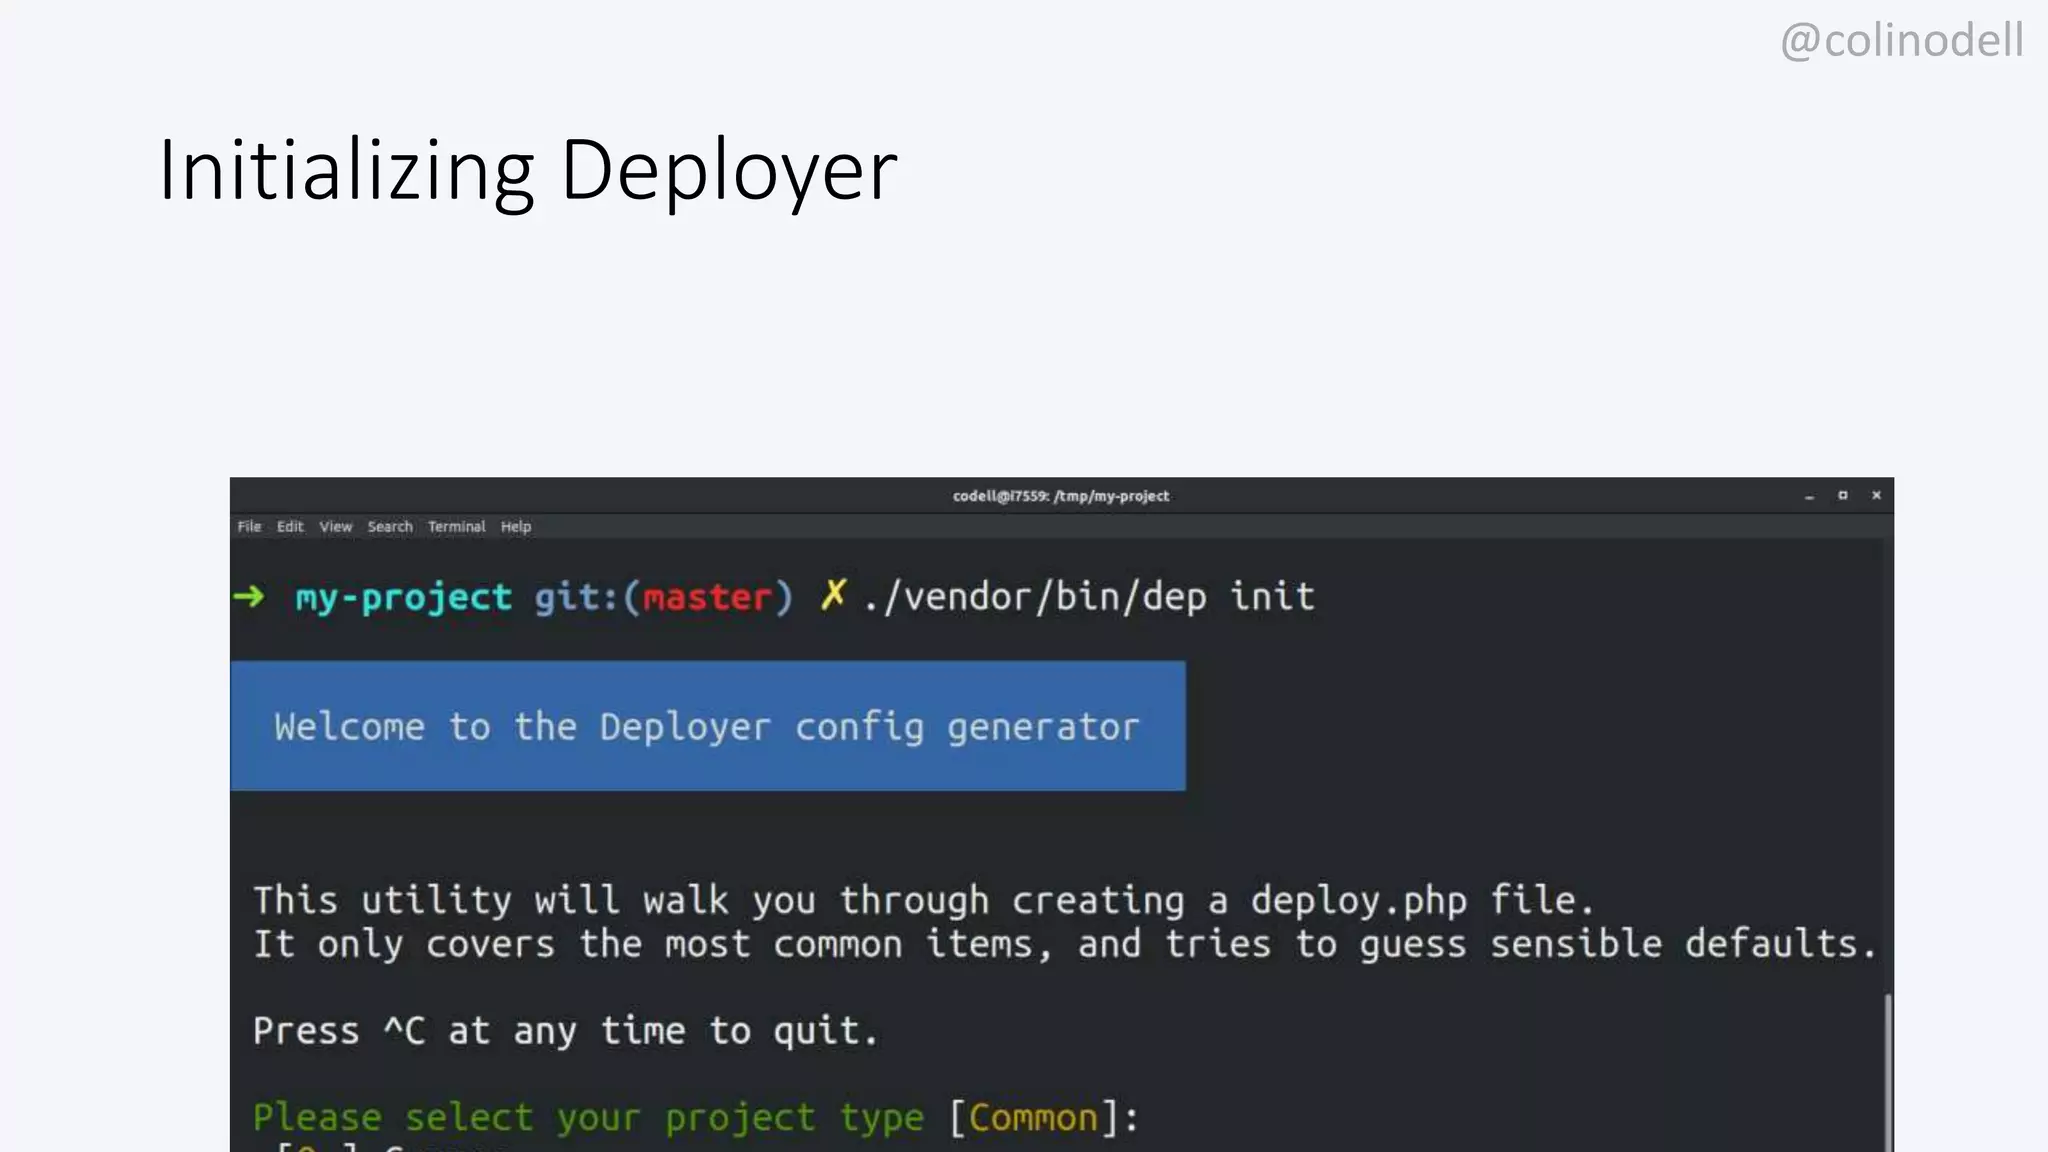Open the Edit menu
Screen dimensions: 2048x1152
(290, 527)
